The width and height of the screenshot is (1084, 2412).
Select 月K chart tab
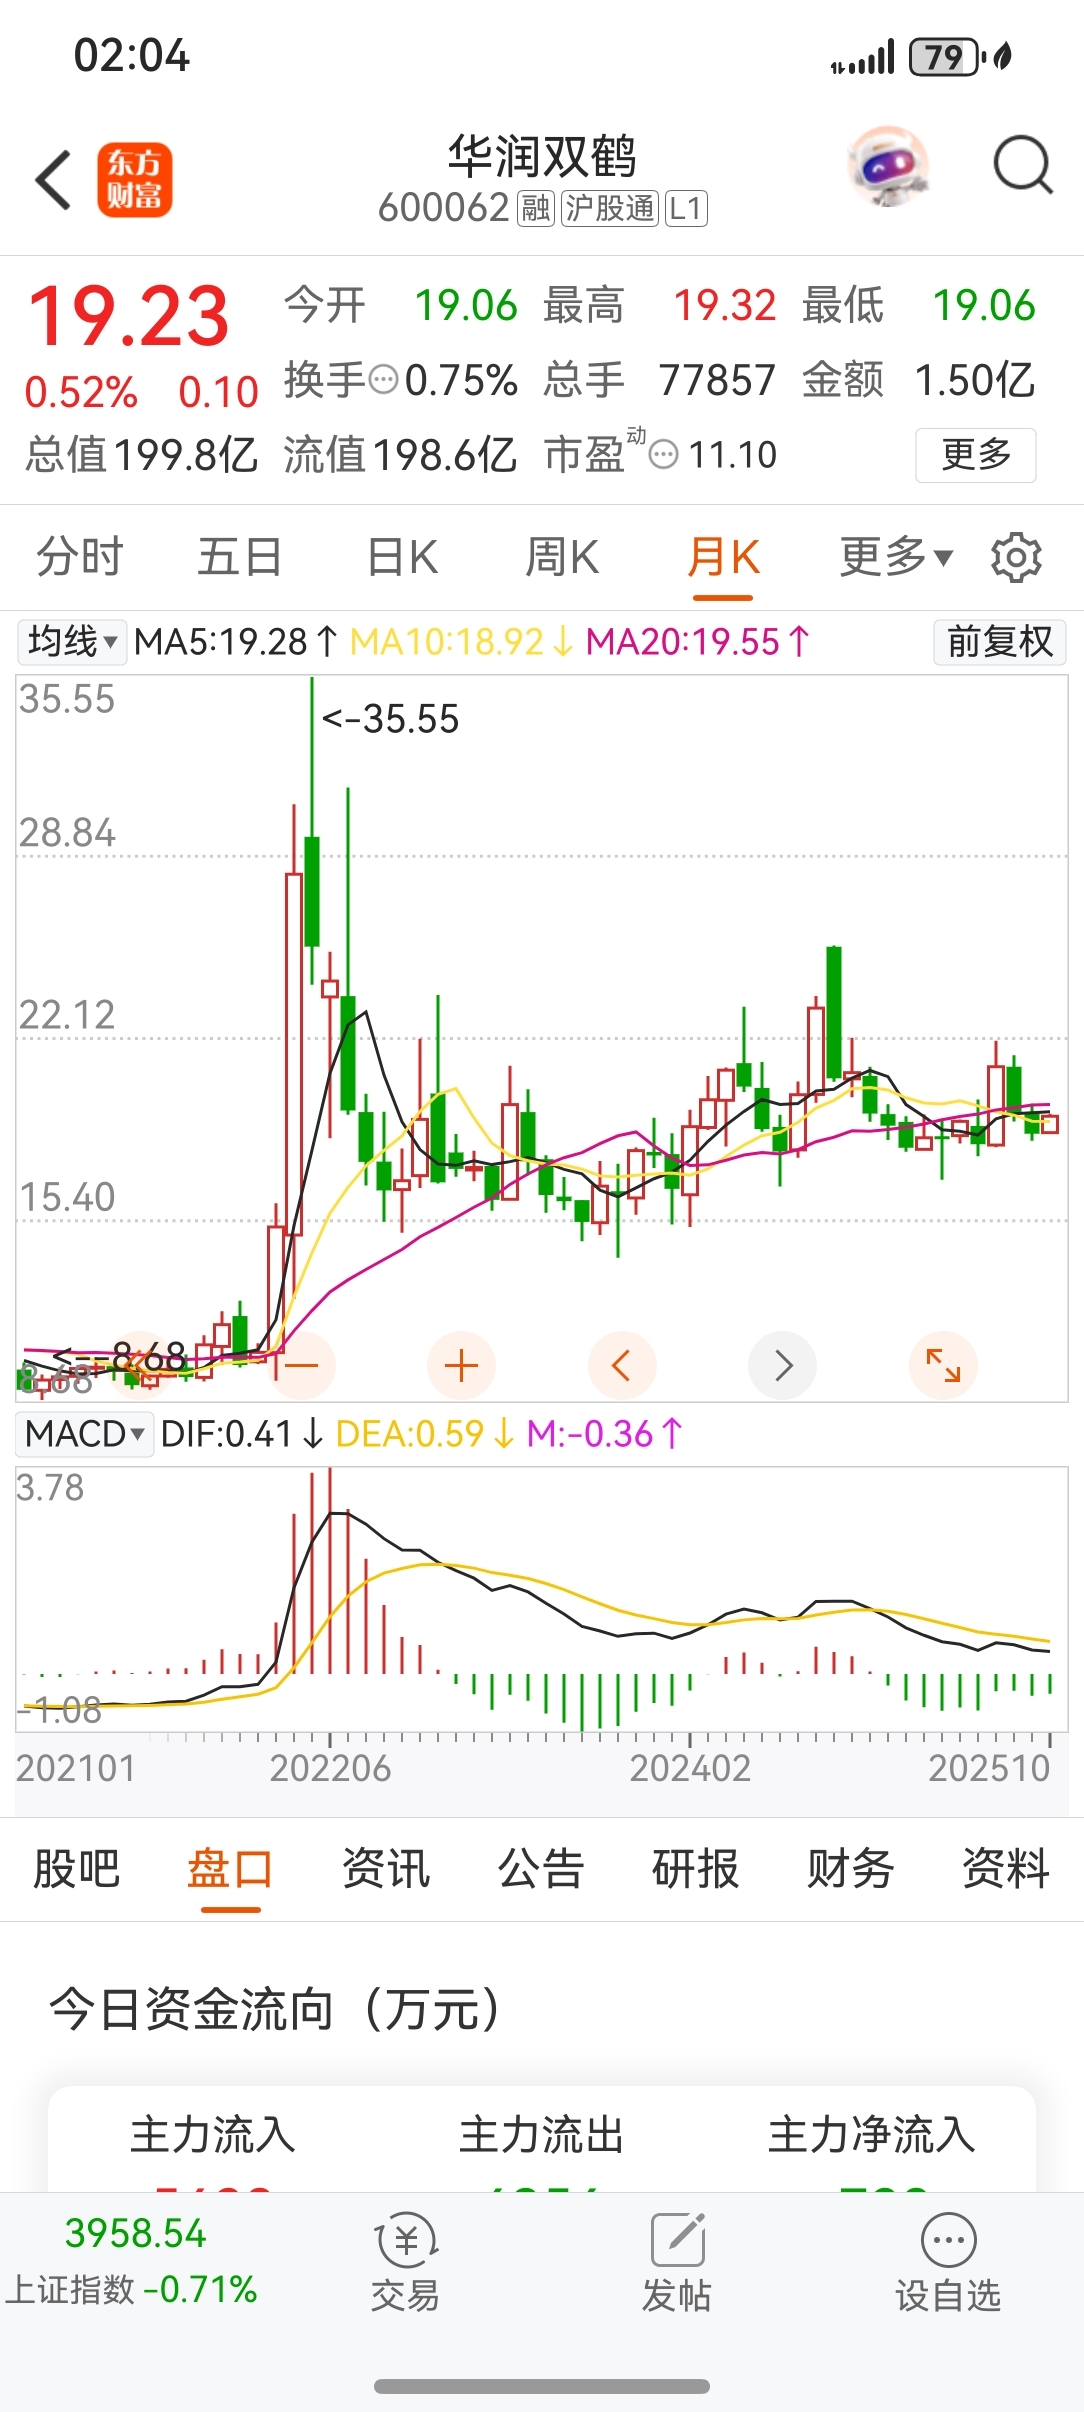point(723,557)
